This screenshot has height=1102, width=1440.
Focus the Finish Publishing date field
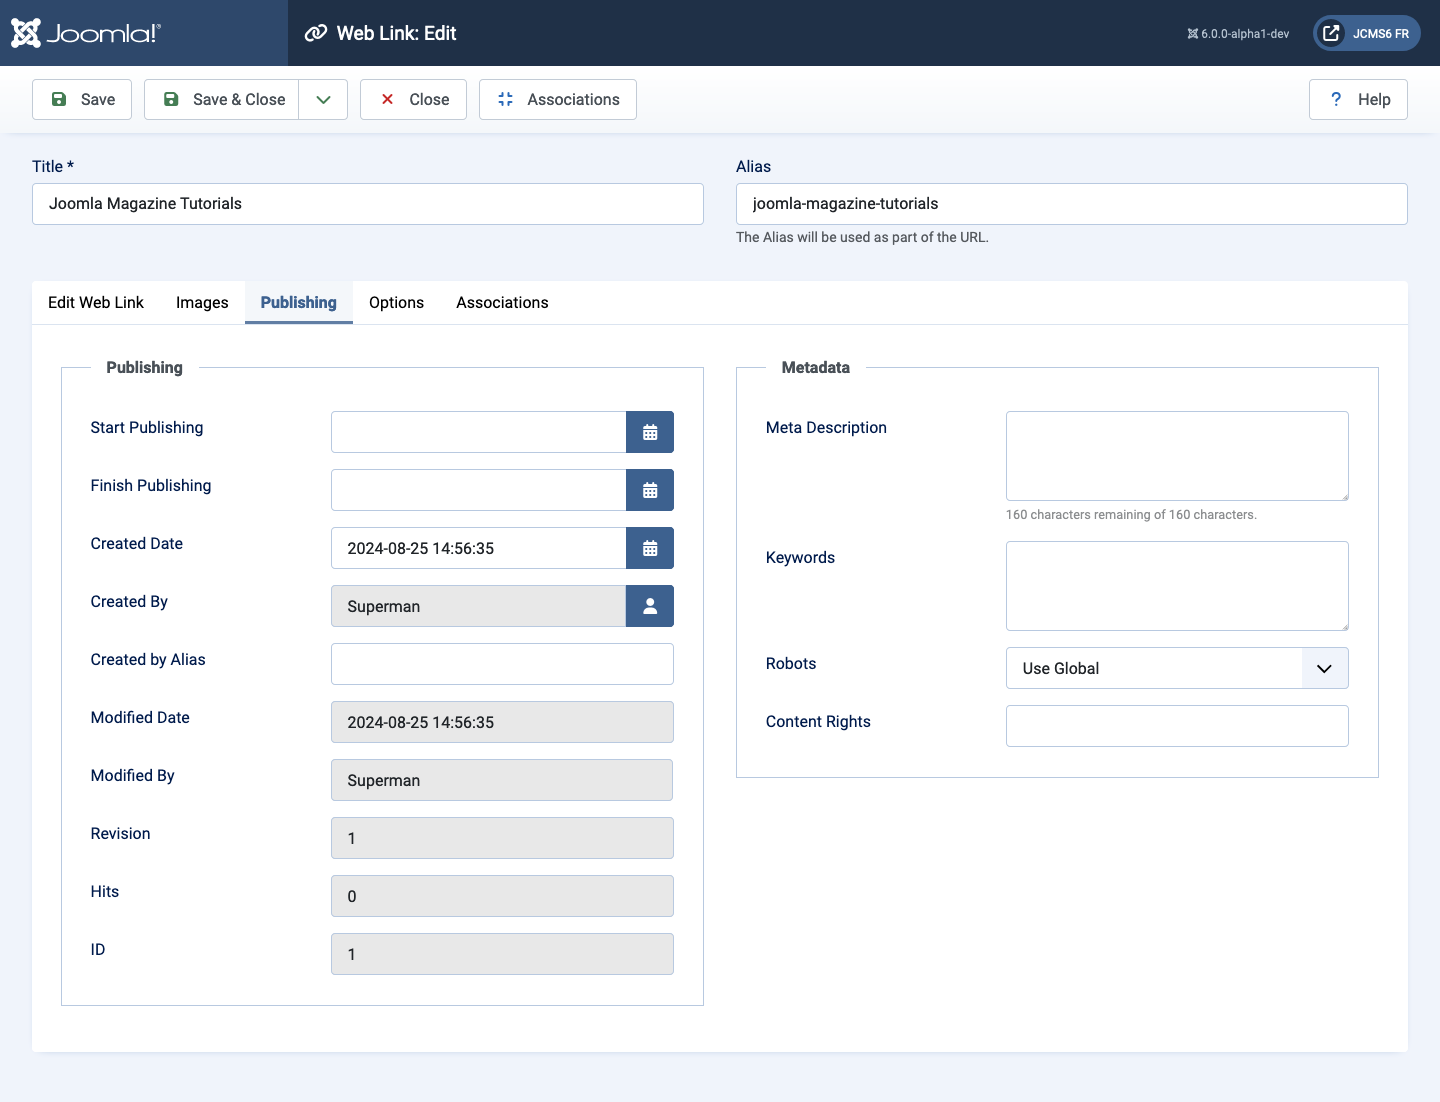(x=479, y=490)
